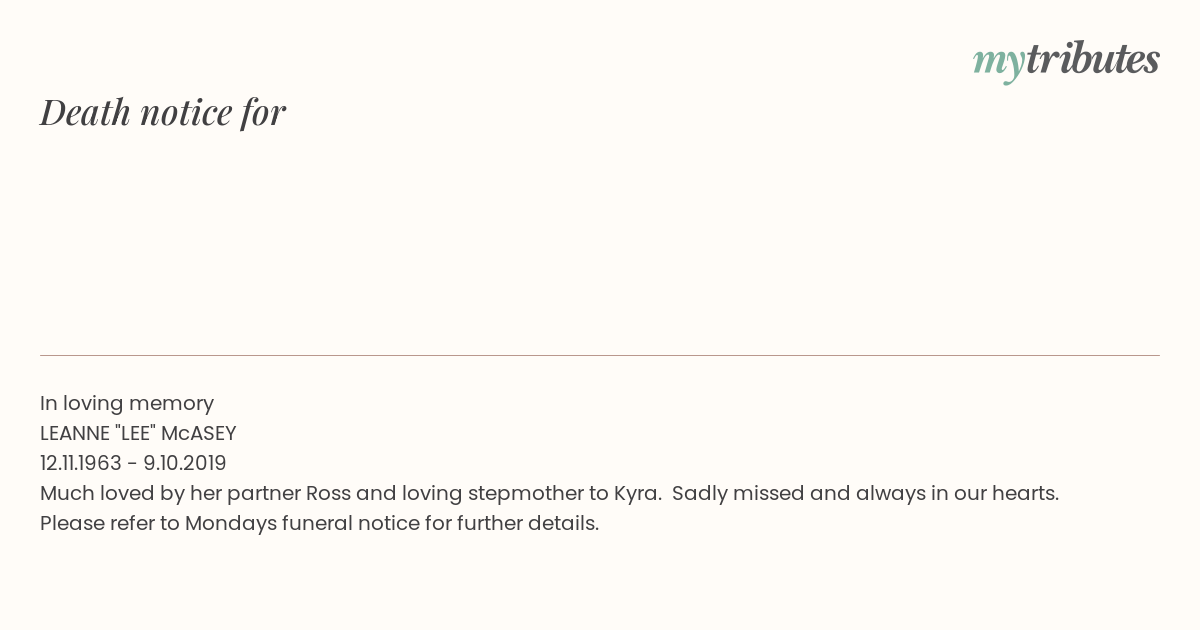Click the name Ross in the notice
This screenshot has width=1200, height=630.
(328, 493)
